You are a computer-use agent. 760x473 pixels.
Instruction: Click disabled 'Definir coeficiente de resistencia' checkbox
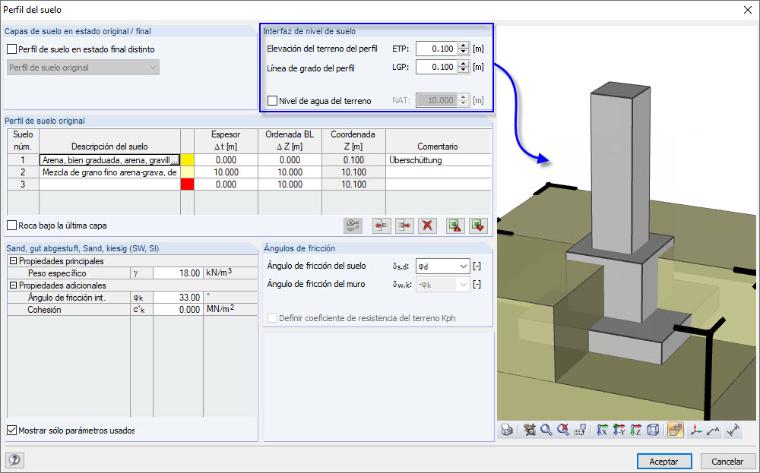272,318
